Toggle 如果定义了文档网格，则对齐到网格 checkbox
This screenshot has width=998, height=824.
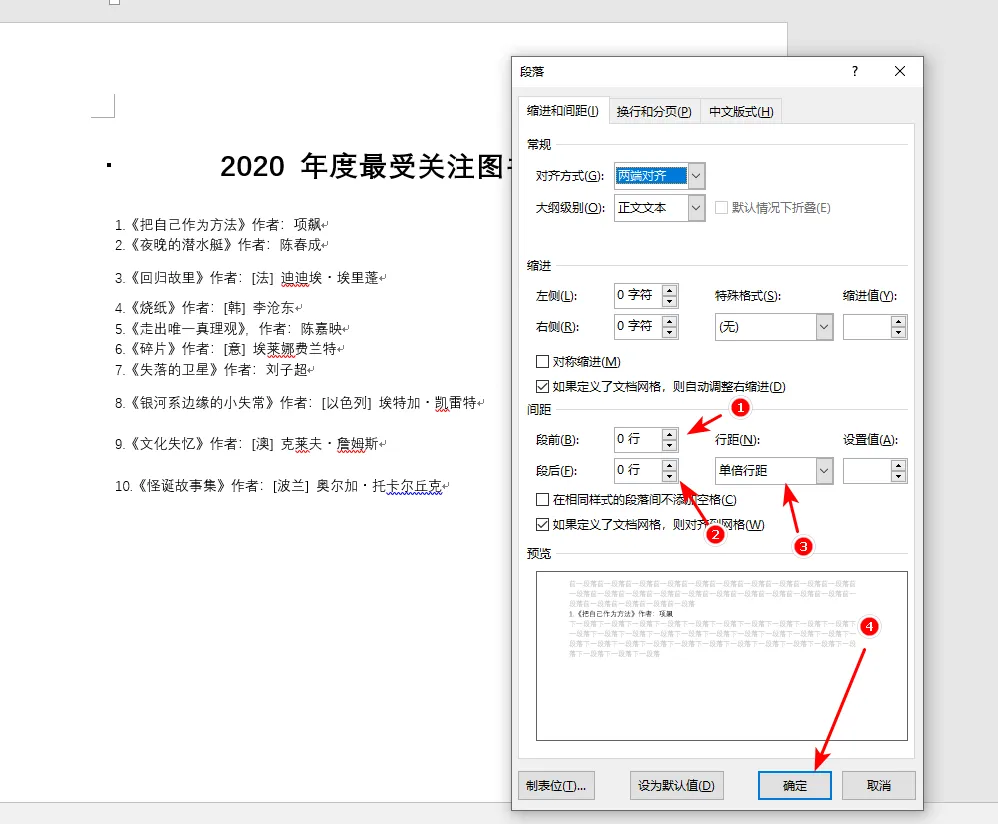point(542,524)
